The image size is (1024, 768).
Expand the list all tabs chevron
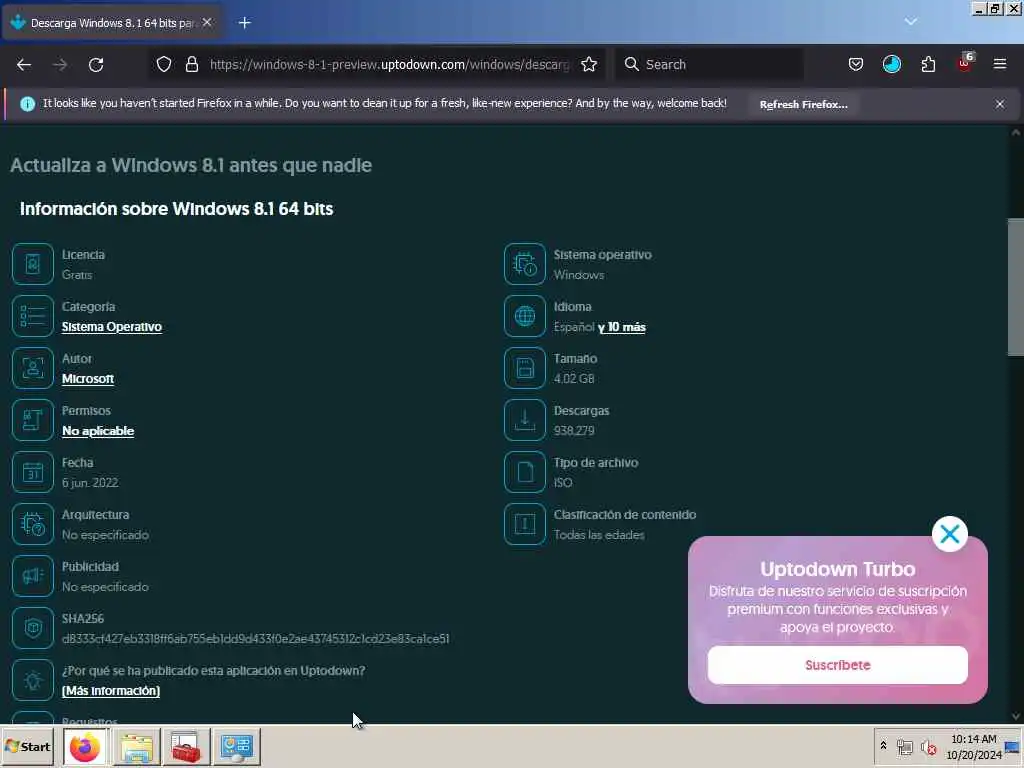click(910, 22)
